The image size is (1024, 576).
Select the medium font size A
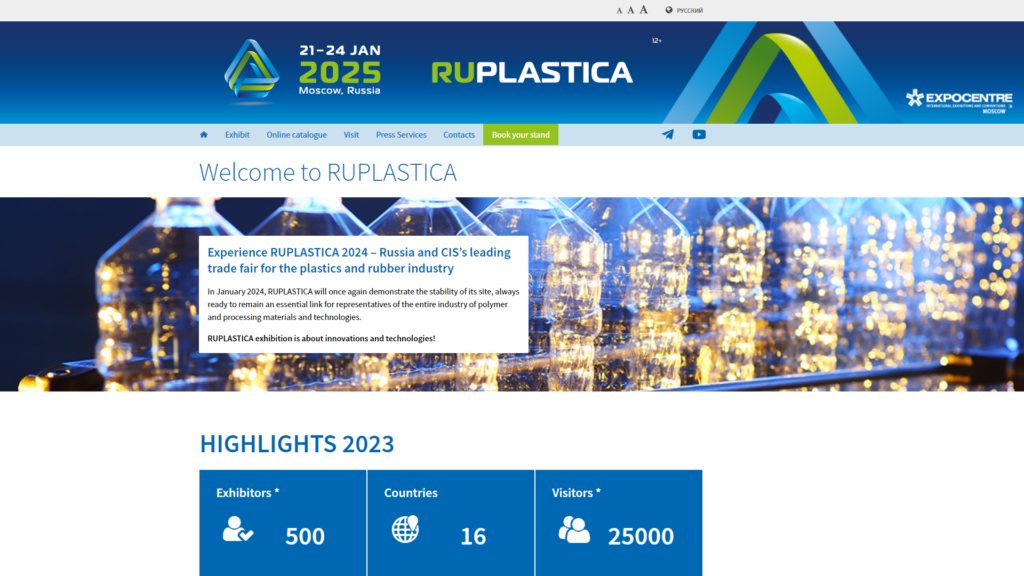pos(630,10)
